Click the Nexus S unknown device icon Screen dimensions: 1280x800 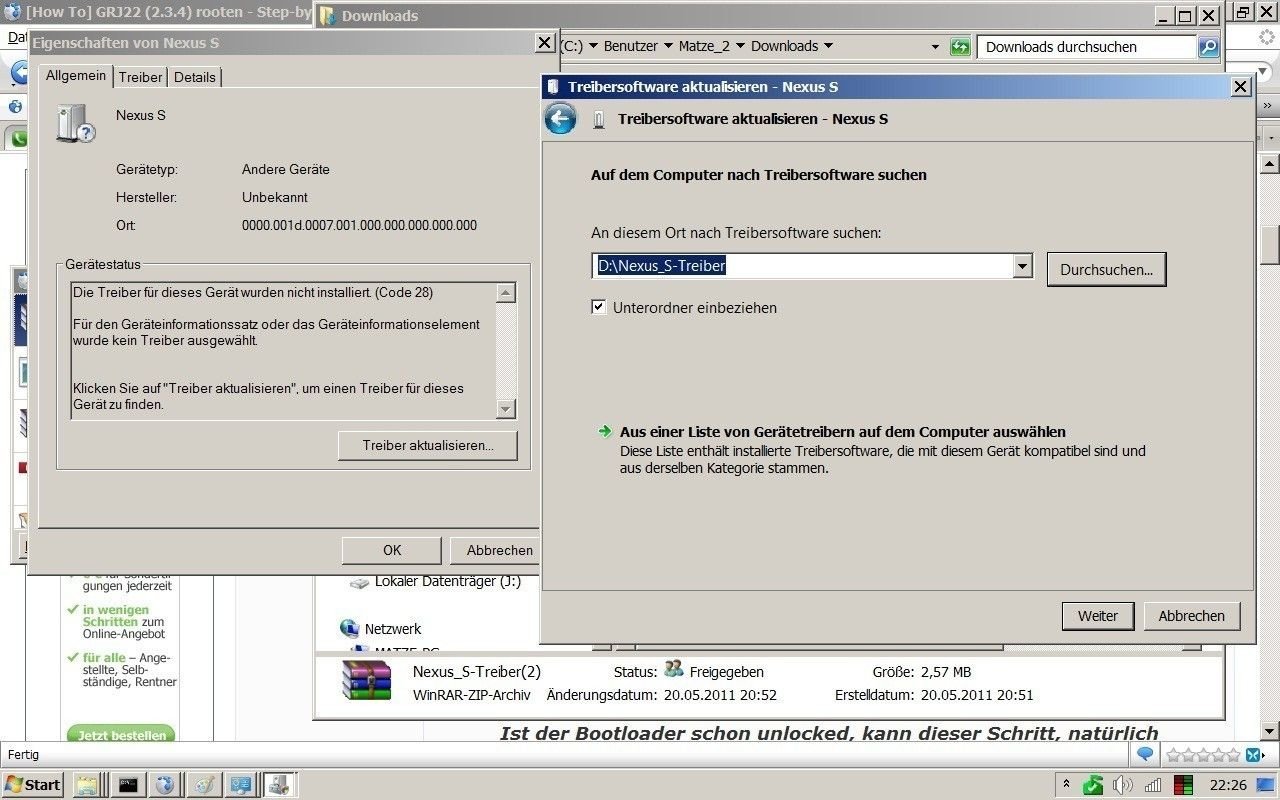tap(76, 124)
